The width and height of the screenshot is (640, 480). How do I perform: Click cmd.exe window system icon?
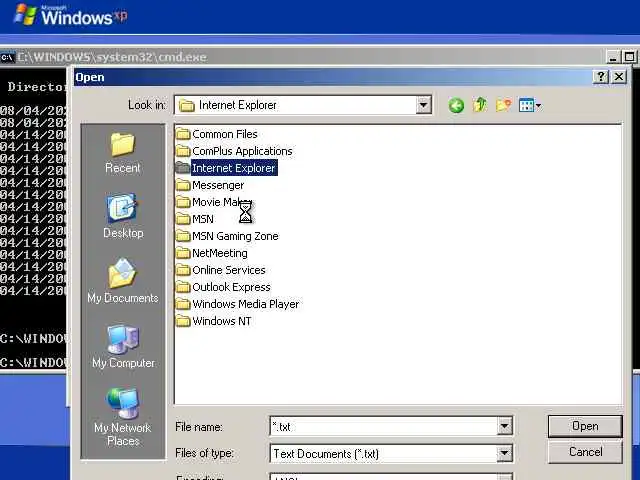7,57
